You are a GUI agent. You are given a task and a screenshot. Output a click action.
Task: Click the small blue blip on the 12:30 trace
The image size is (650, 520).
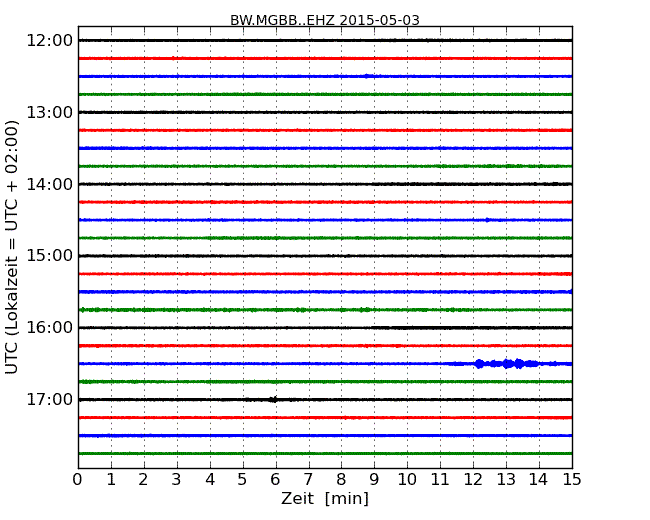[367, 76]
